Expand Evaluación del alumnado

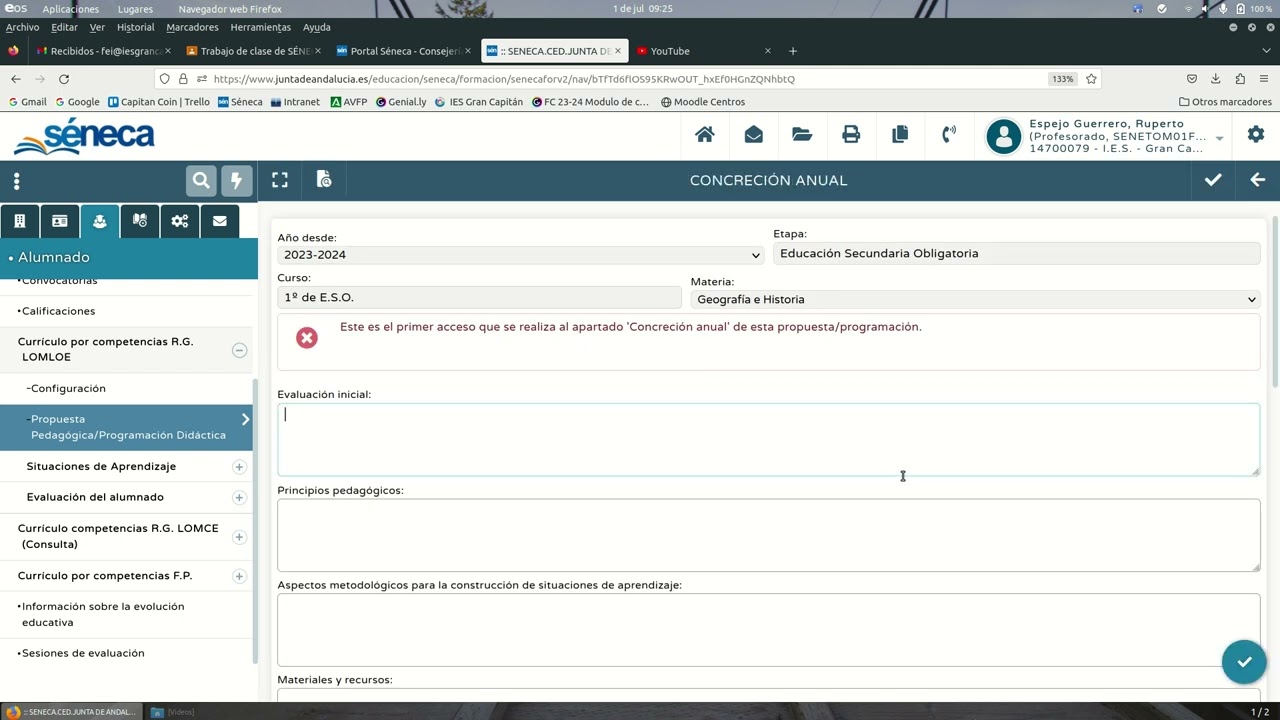tap(239, 497)
